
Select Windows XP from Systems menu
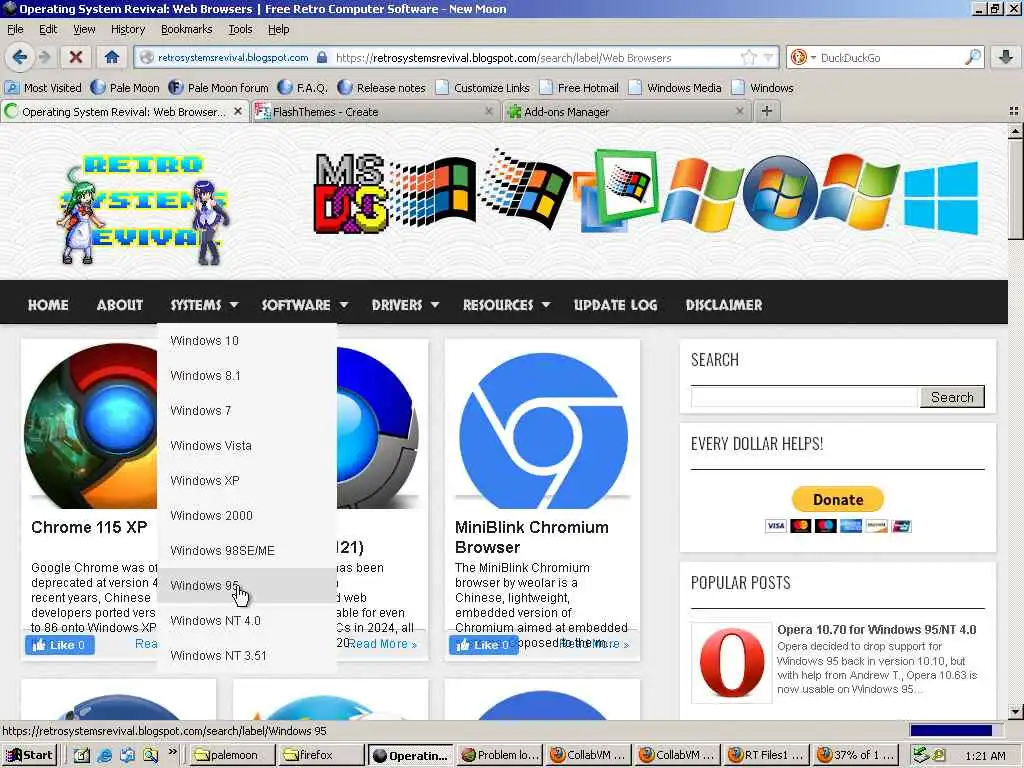247,481
